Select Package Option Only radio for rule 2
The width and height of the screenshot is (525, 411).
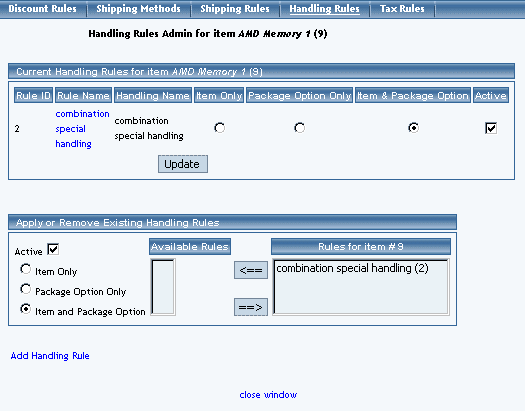[x=299, y=128]
